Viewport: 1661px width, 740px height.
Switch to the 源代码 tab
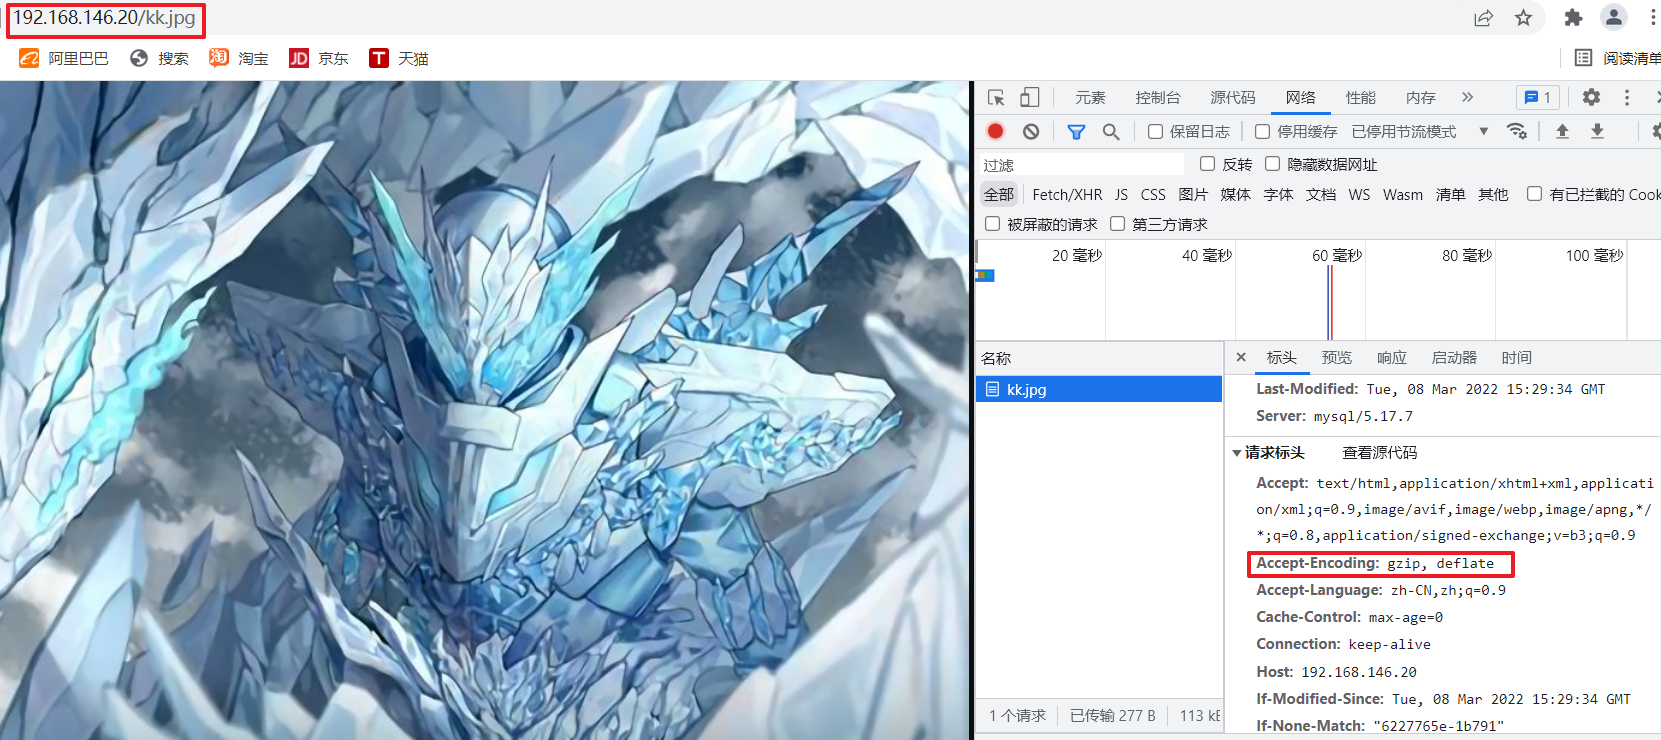pyautogui.click(x=1233, y=97)
